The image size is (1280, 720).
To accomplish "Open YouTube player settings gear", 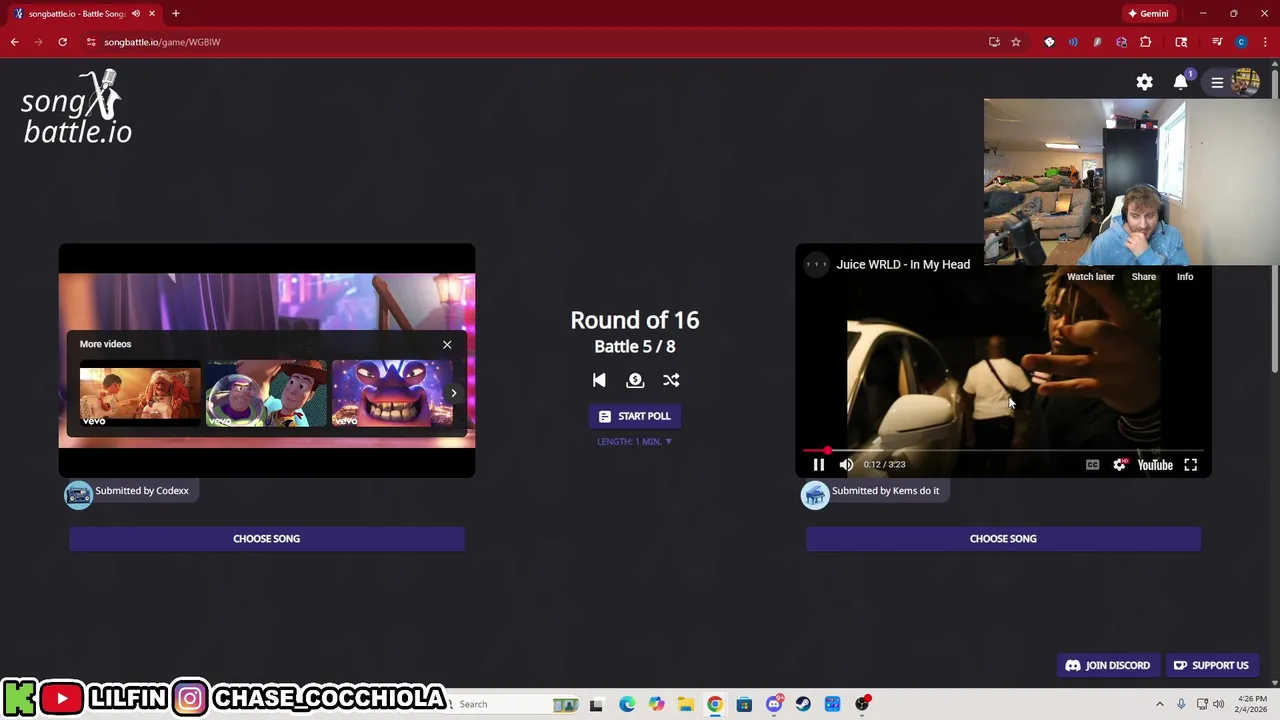I will (1119, 464).
